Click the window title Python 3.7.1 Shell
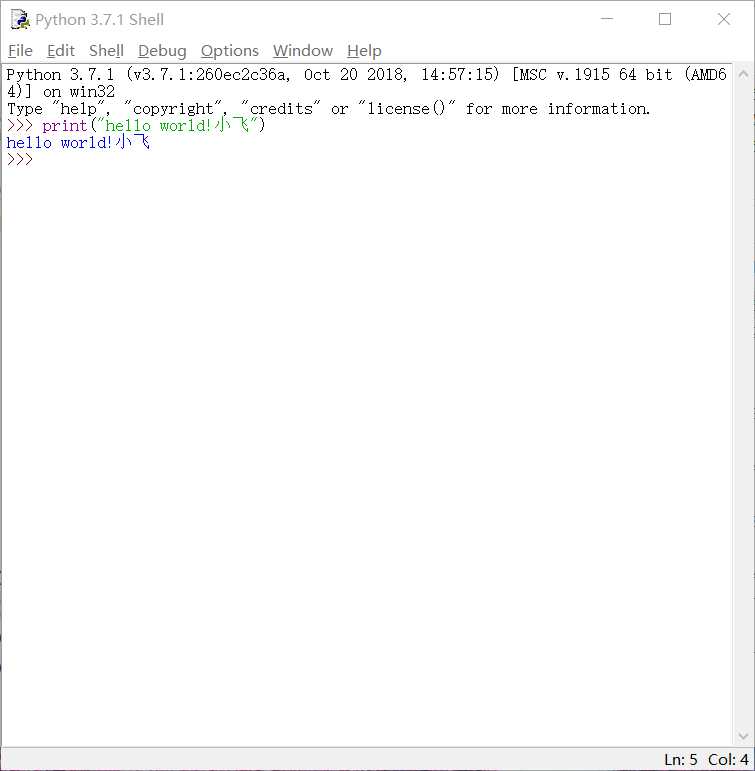Screen dimensions: 755x771 pyautogui.click(x=99, y=20)
